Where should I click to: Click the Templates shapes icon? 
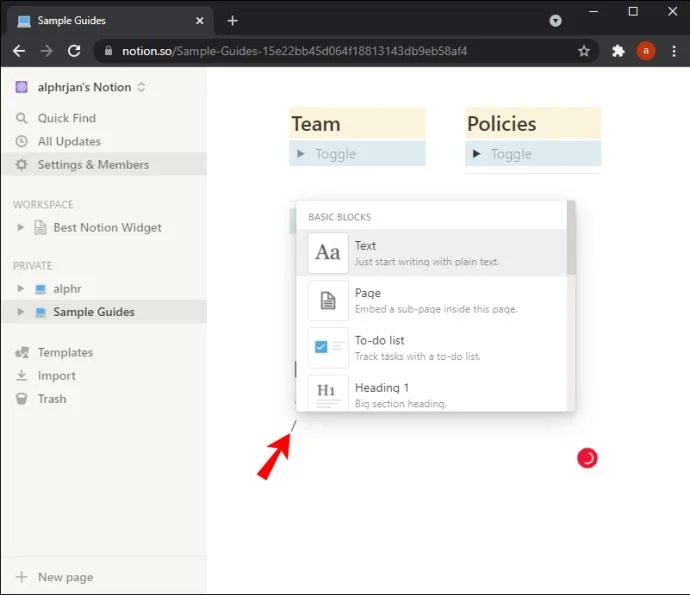click(x=22, y=353)
